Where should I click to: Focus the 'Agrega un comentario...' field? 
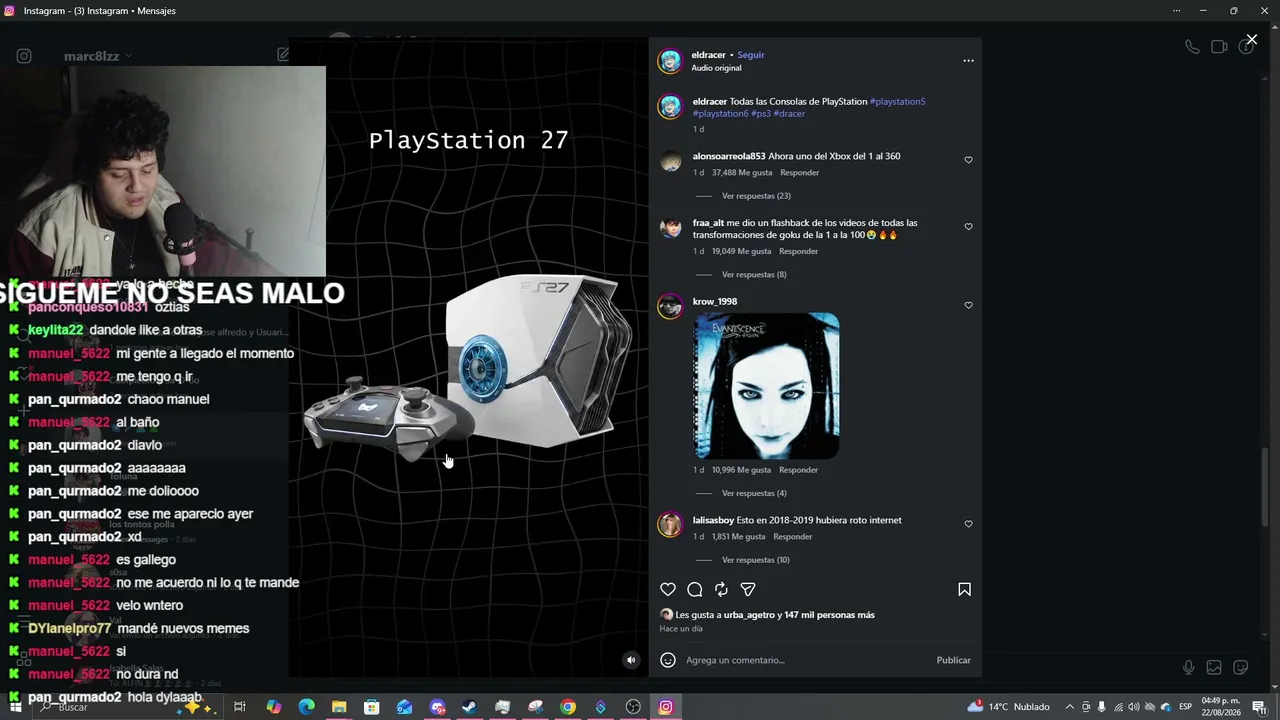(806, 660)
